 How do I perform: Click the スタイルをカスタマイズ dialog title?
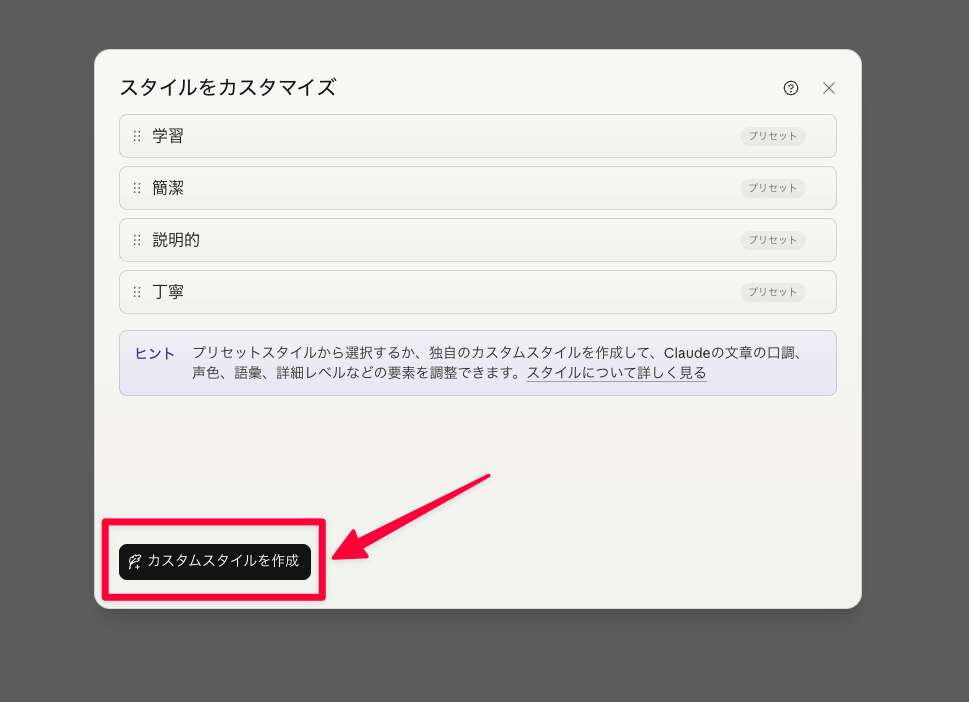(227, 88)
